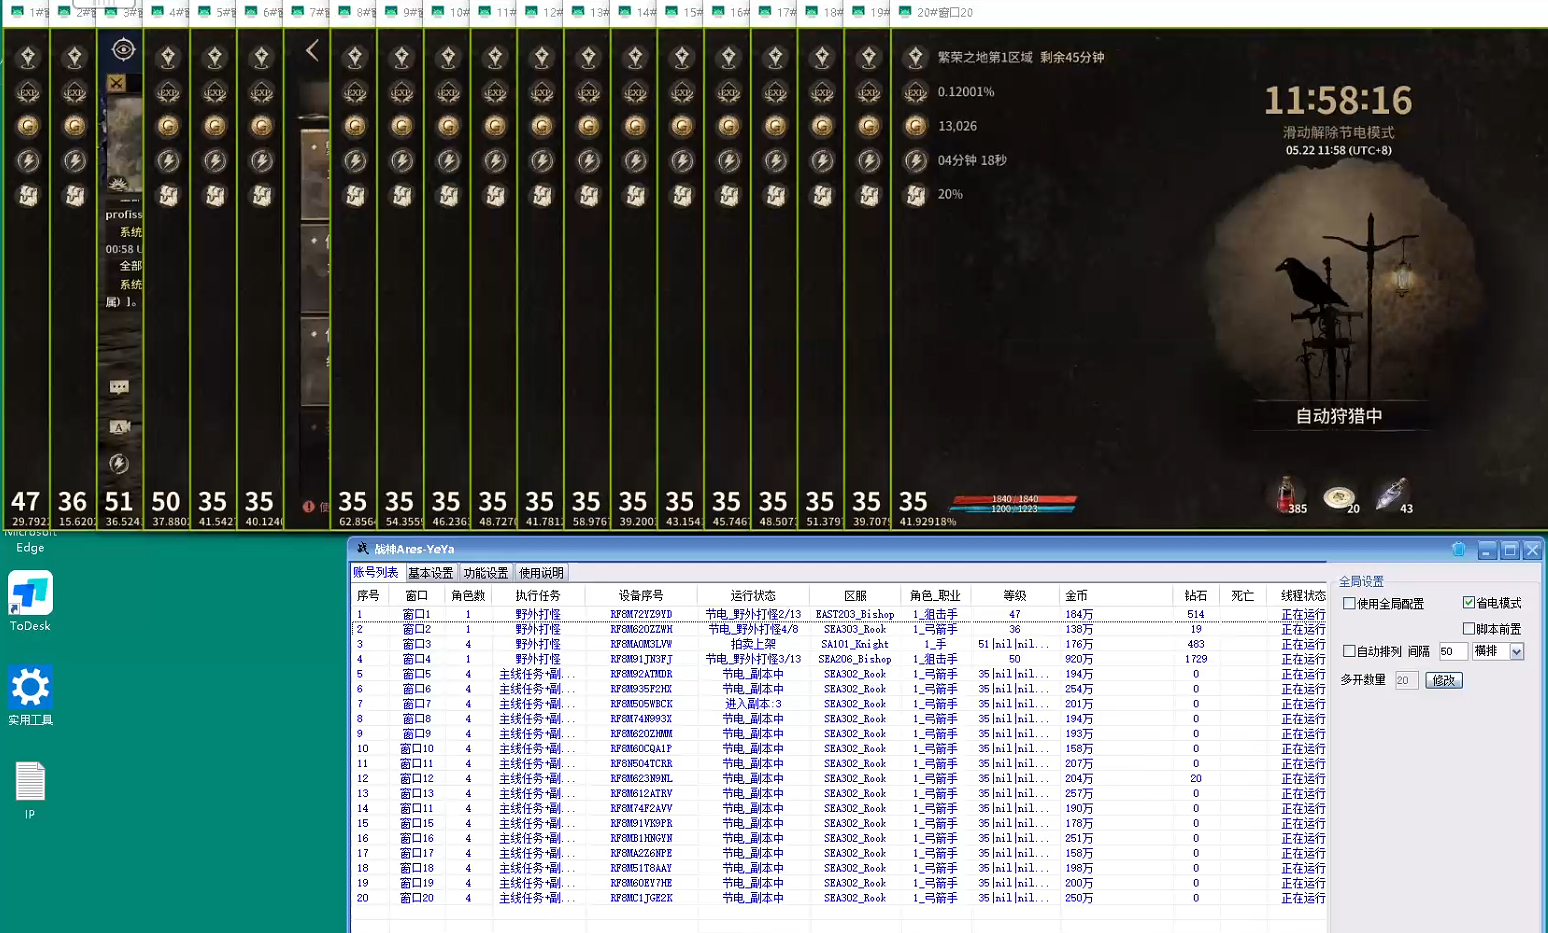
Task: Uncheck the 省电模式 checkbox
Action: point(1469,602)
